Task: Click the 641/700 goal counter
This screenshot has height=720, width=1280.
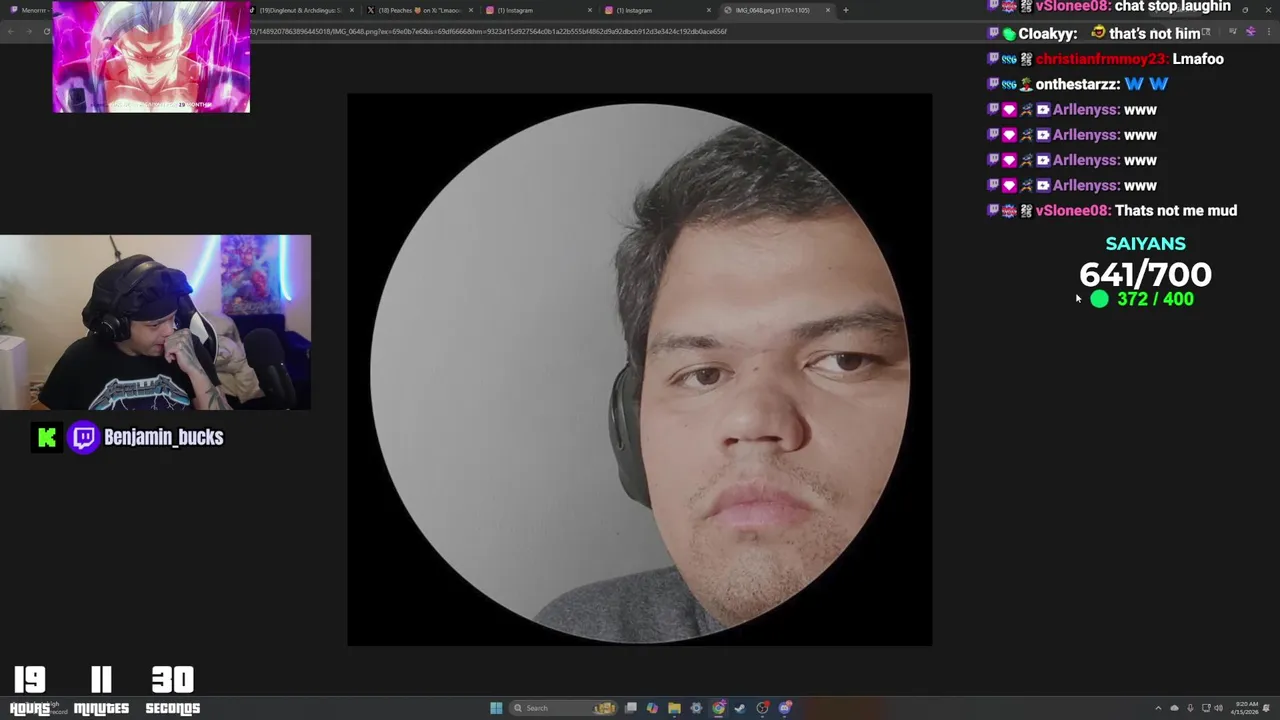Action: click(1145, 274)
